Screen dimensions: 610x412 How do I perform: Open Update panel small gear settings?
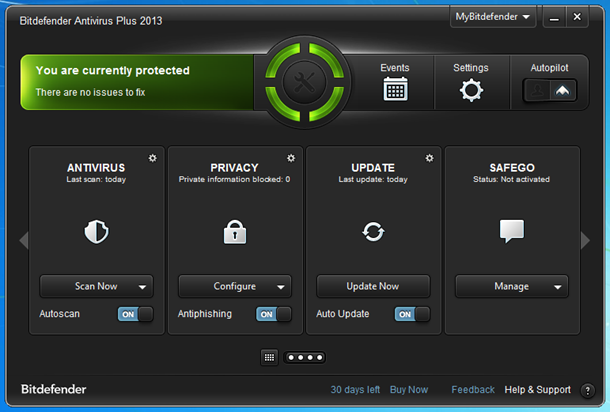point(429,158)
